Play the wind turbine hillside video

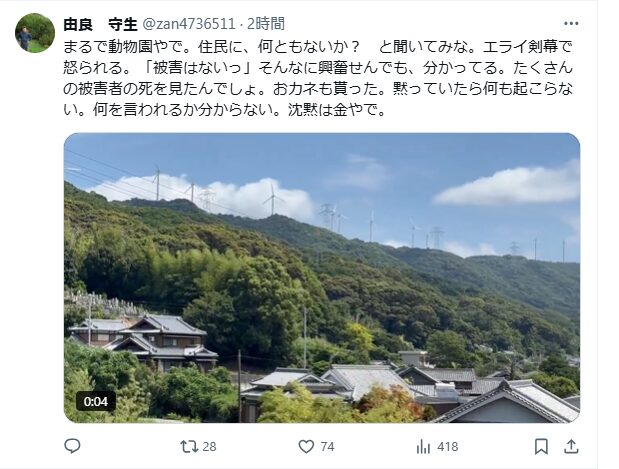click(322, 278)
